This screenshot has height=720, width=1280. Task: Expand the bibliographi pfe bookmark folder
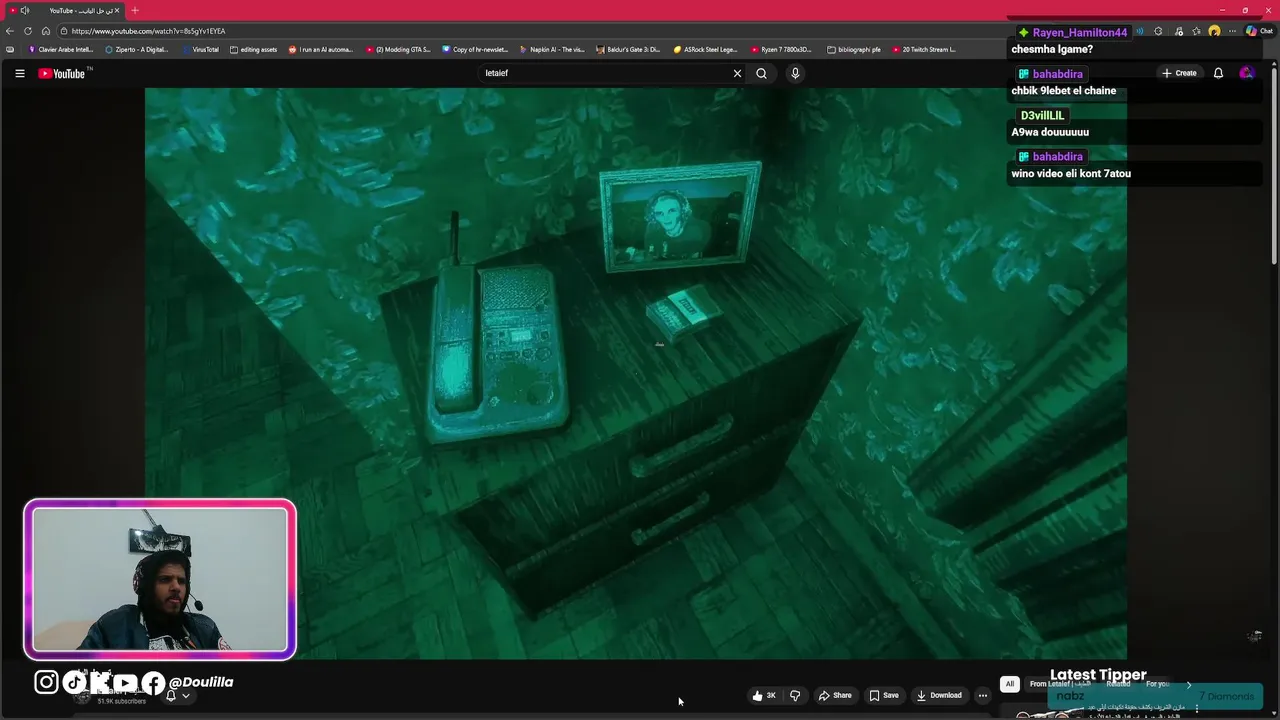pos(854,49)
